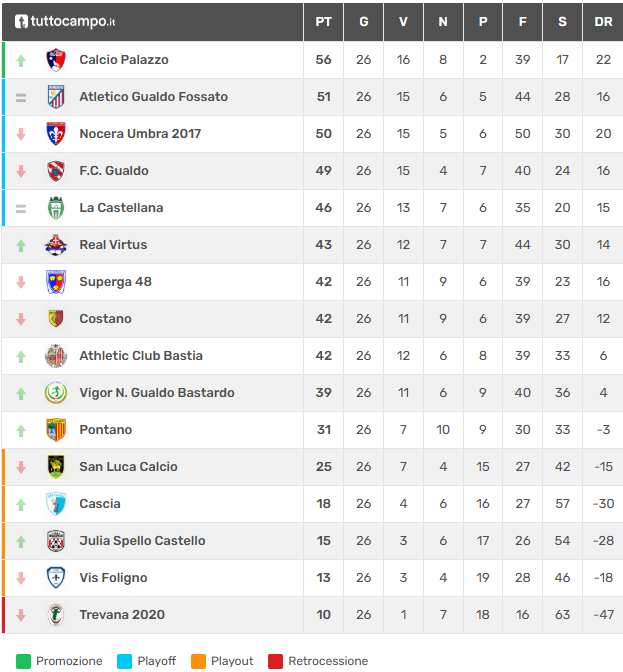Viewport: 623px width, 672px height.
Task: Open the Atletico Gualdo Fossato team page
Action: point(153,97)
